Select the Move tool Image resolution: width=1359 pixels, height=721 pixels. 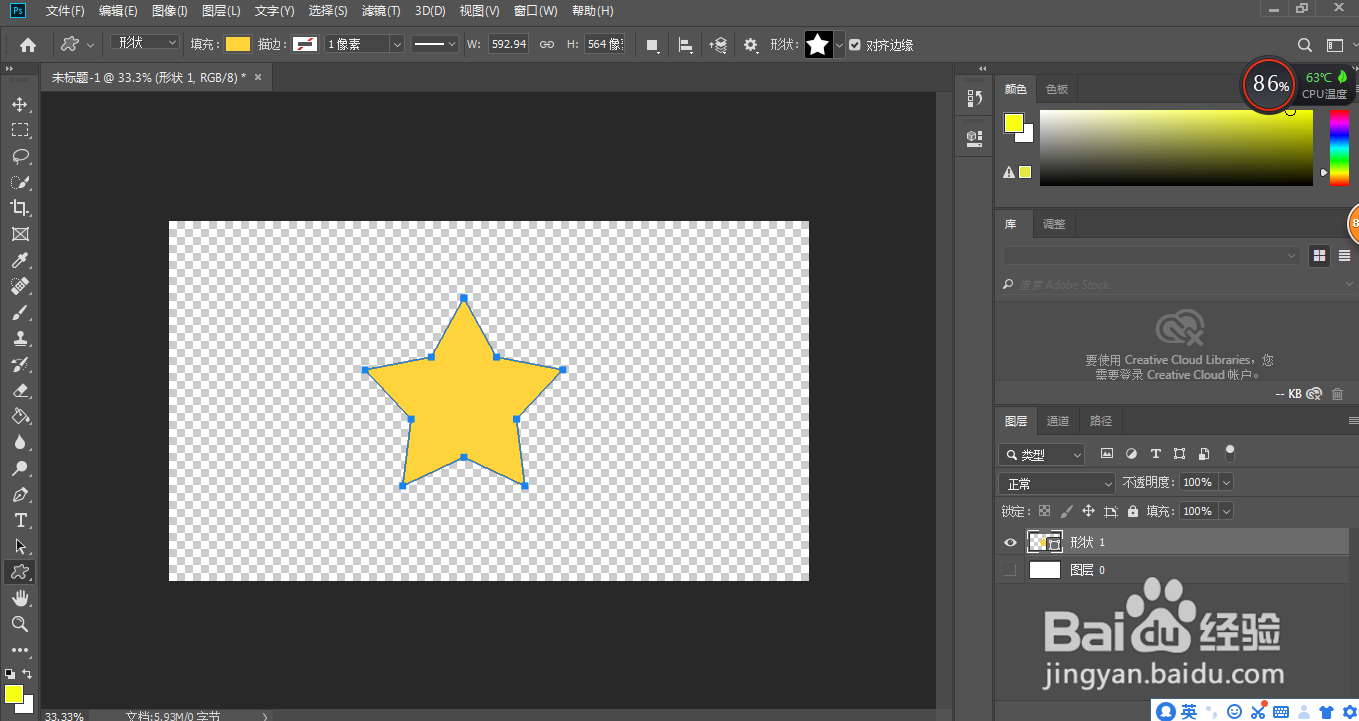(20, 104)
